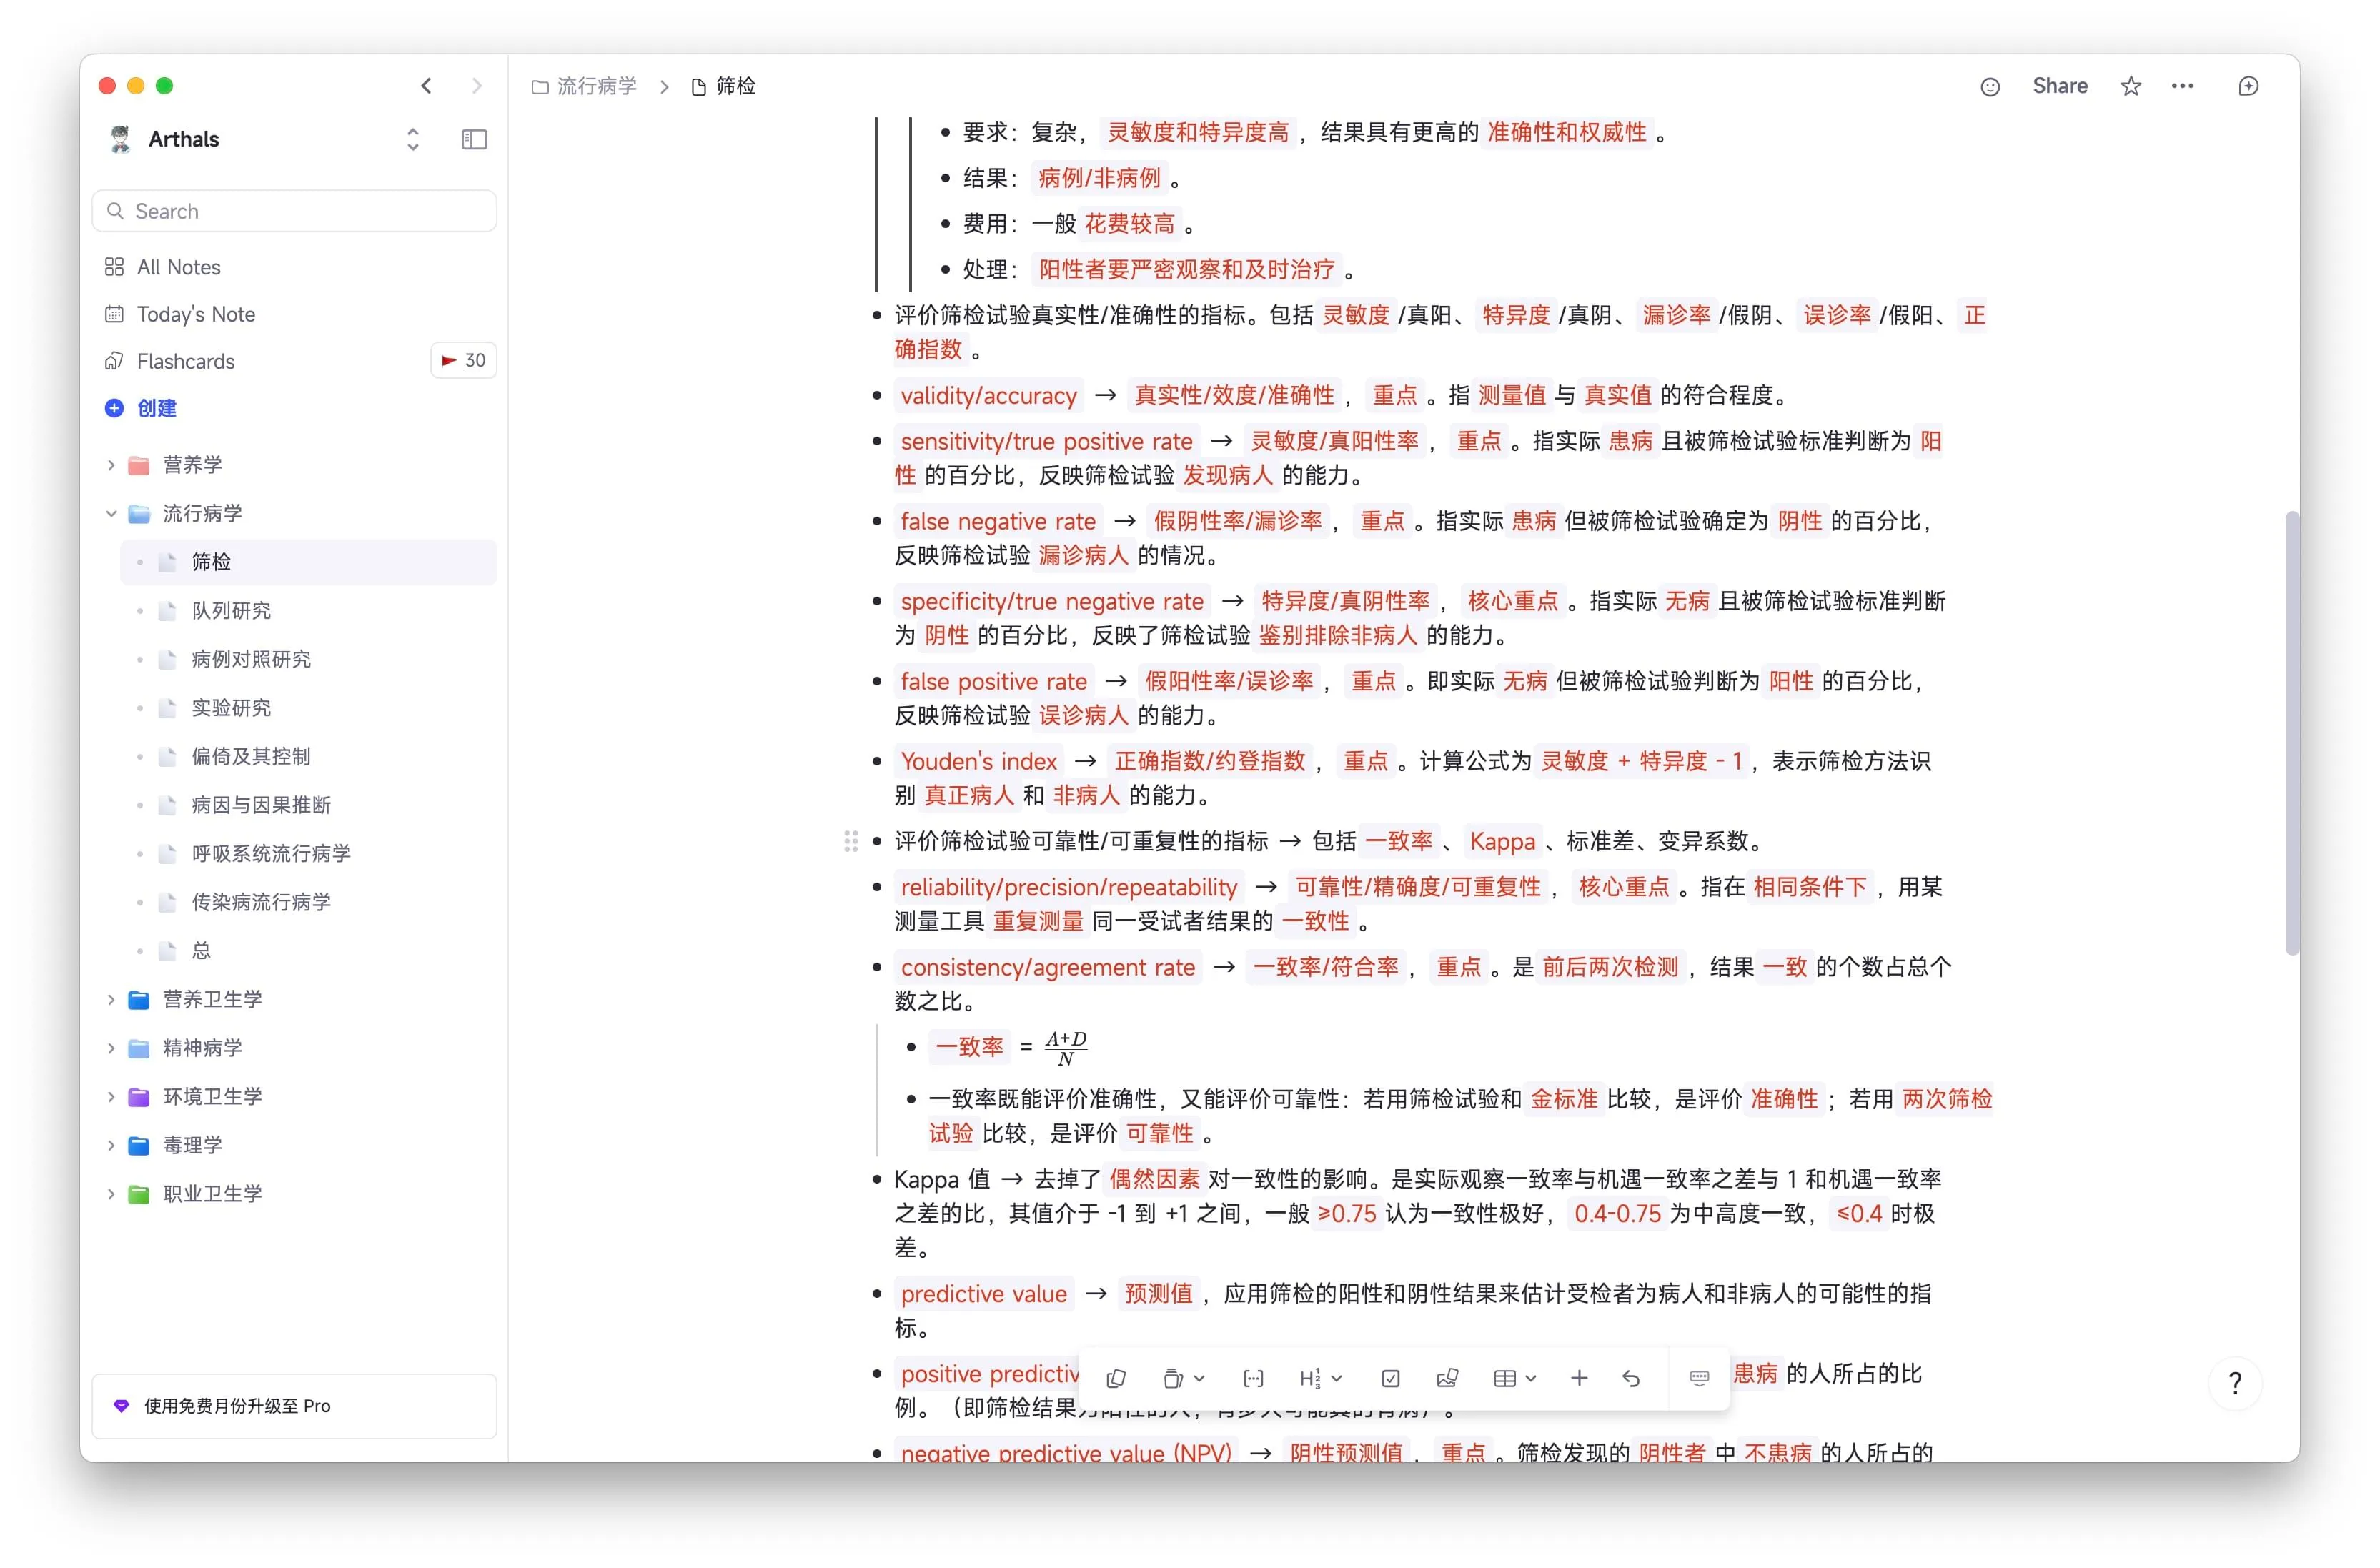
Task: Click the add-panel icon at top right
Action: 2248,87
